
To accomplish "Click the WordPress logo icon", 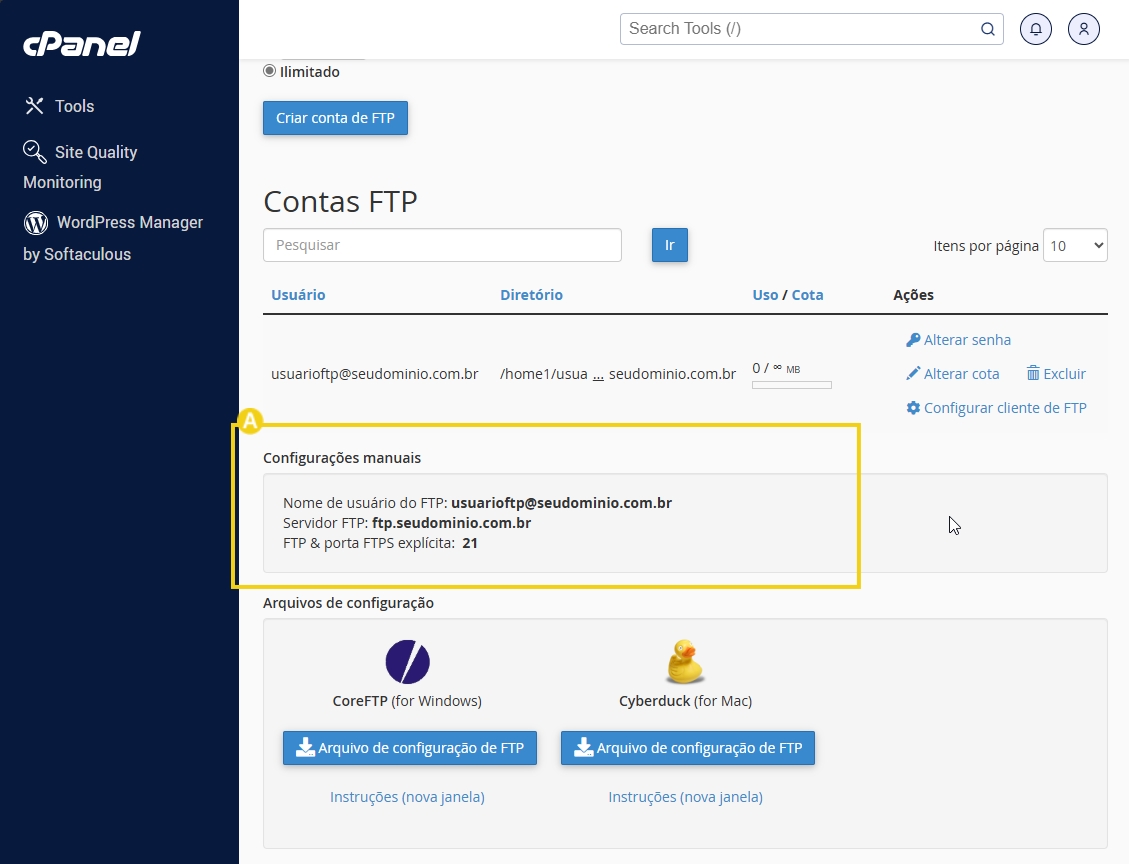I will coord(36,222).
